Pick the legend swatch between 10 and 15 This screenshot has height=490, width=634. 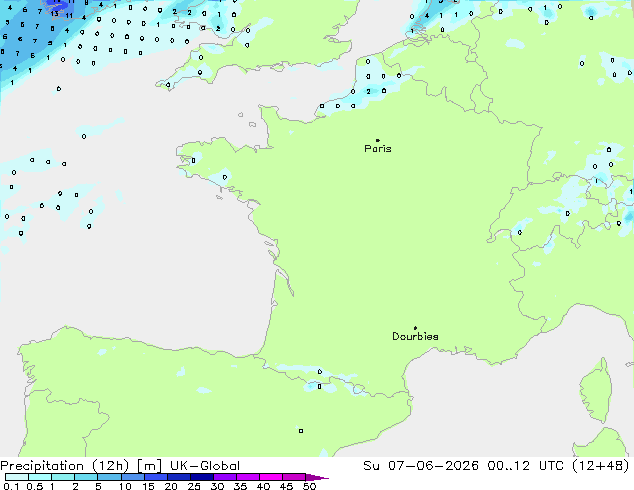click(x=132, y=477)
